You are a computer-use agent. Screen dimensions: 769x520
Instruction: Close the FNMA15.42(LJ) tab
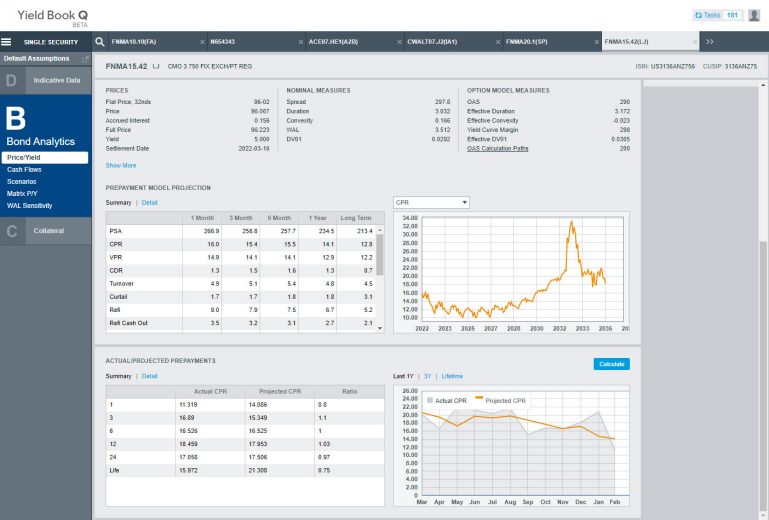click(x=695, y=42)
